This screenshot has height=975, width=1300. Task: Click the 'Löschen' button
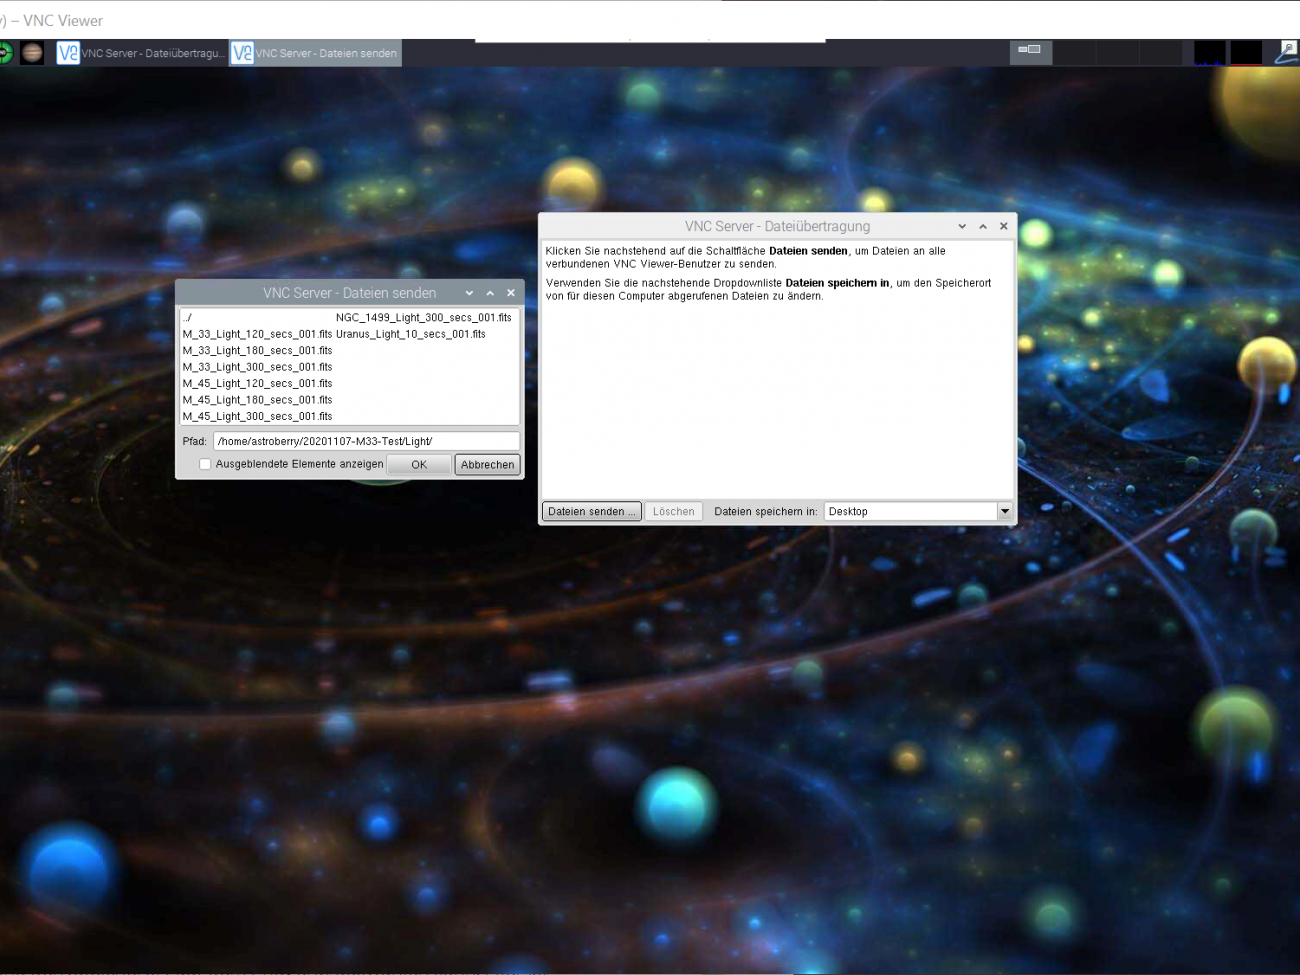pyautogui.click(x=674, y=511)
